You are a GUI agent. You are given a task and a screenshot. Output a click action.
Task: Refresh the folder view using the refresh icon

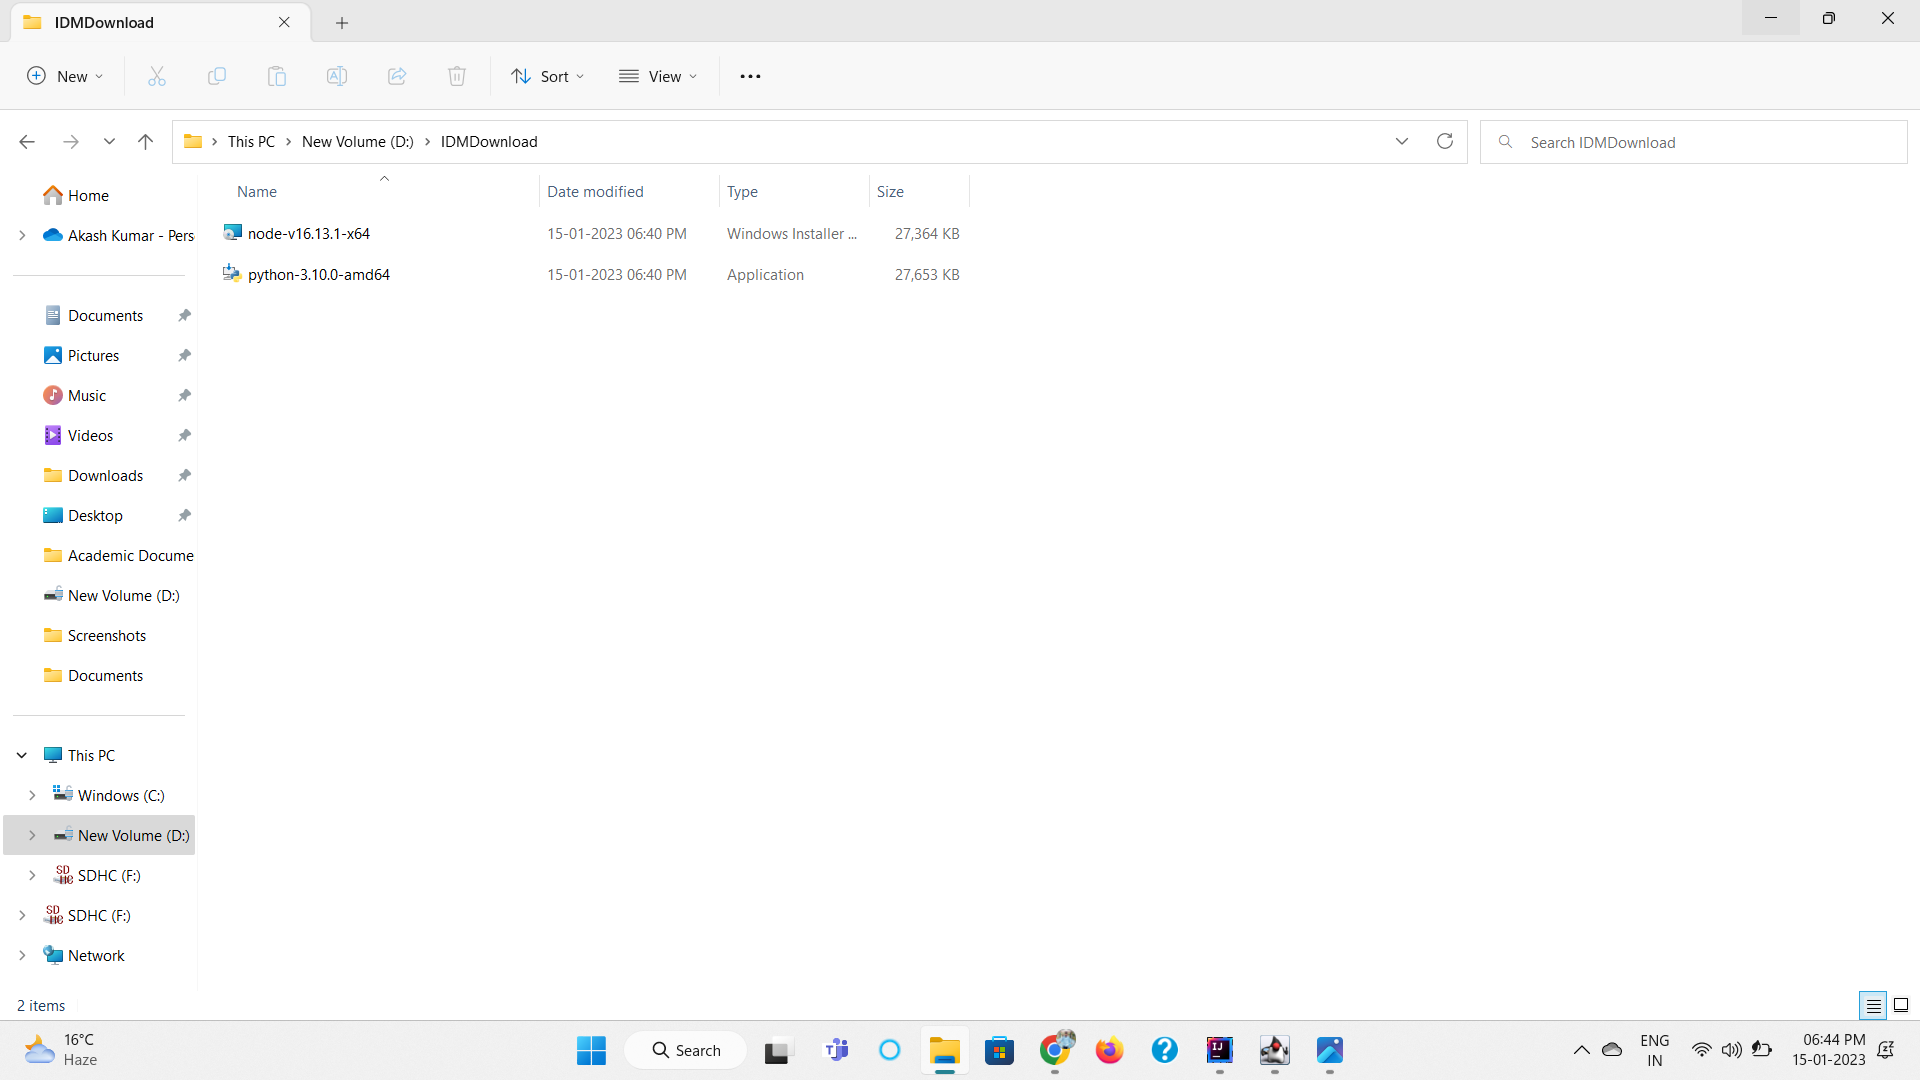coord(1444,141)
